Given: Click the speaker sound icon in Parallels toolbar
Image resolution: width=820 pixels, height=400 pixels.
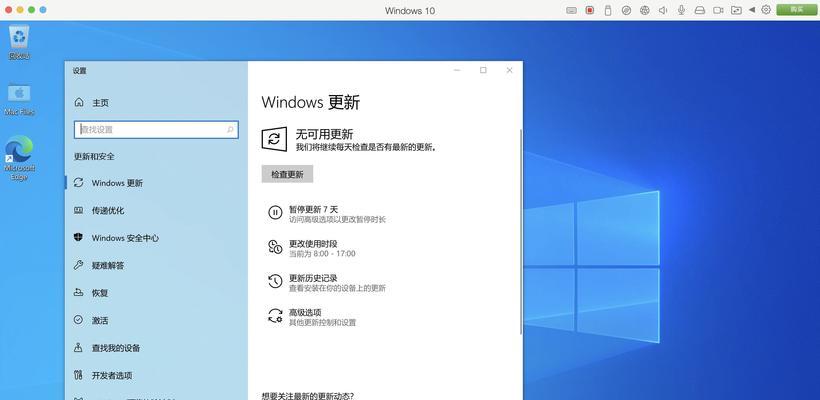Looking at the screenshot, I should (663, 10).
